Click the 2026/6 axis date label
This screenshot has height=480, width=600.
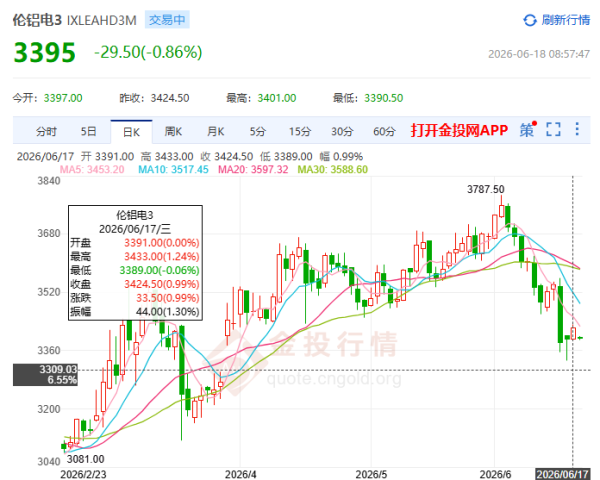coord(495,475)
